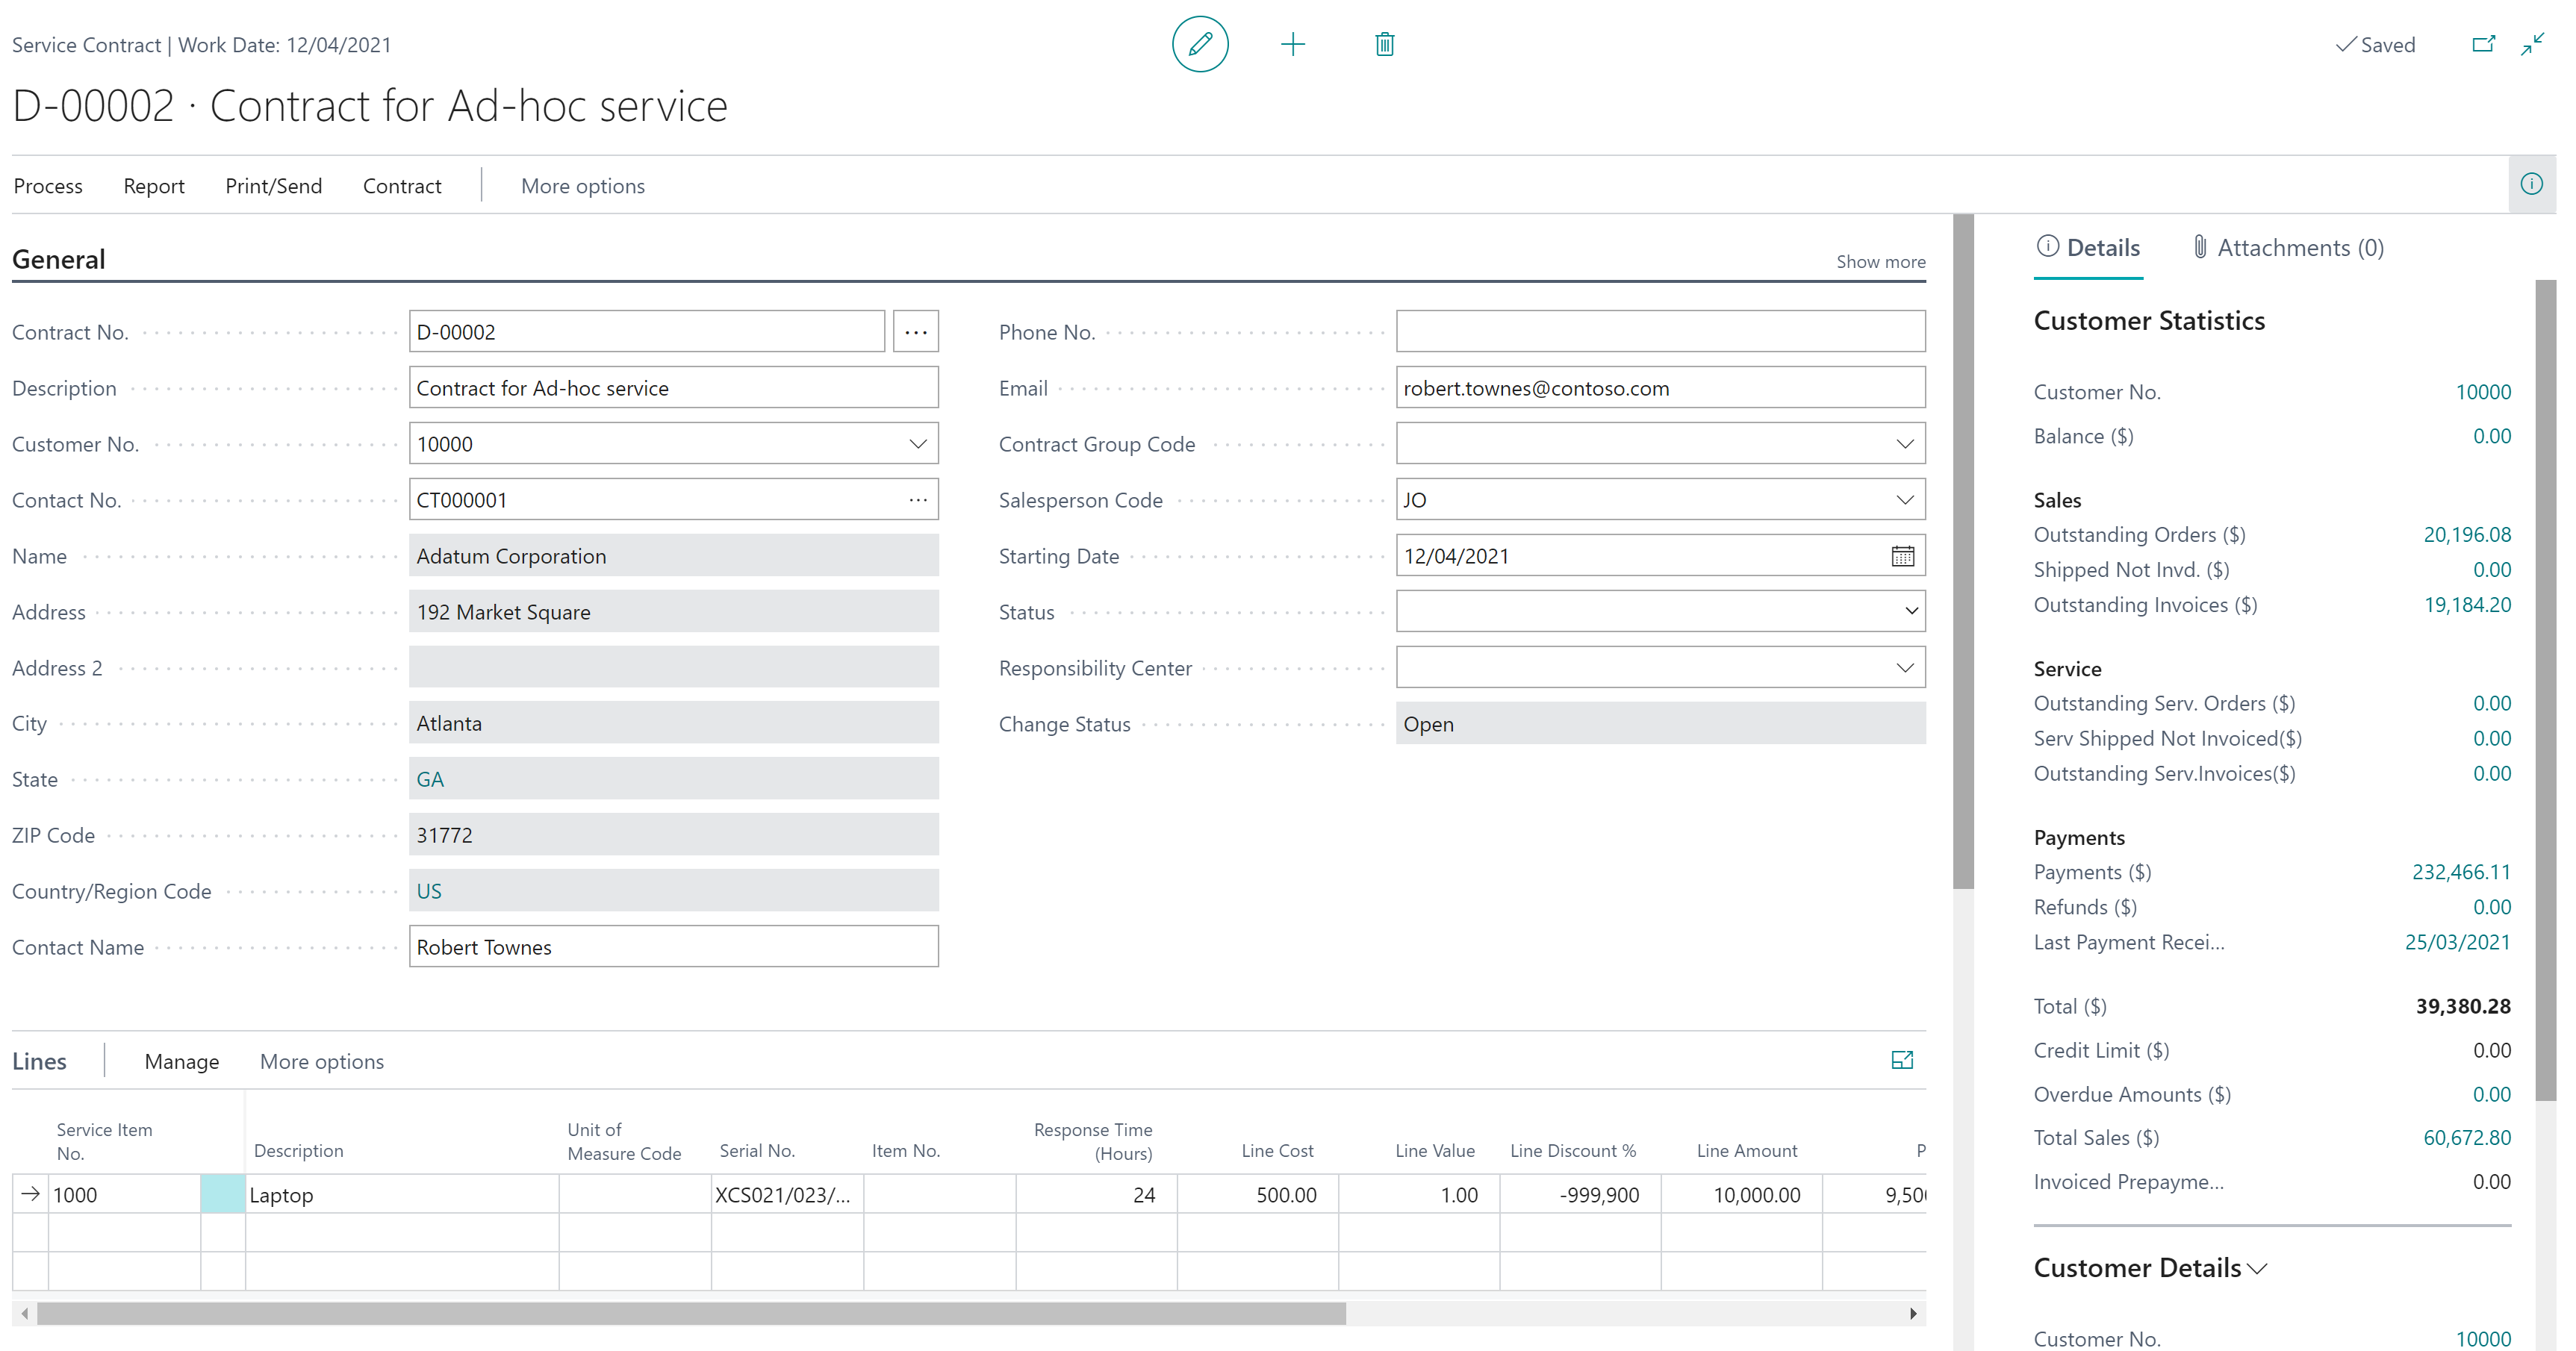This screenshot has width=2576, height=1351.
Task: Open the Salesperson Code dropdown
Action: [x=1908, y=499]
